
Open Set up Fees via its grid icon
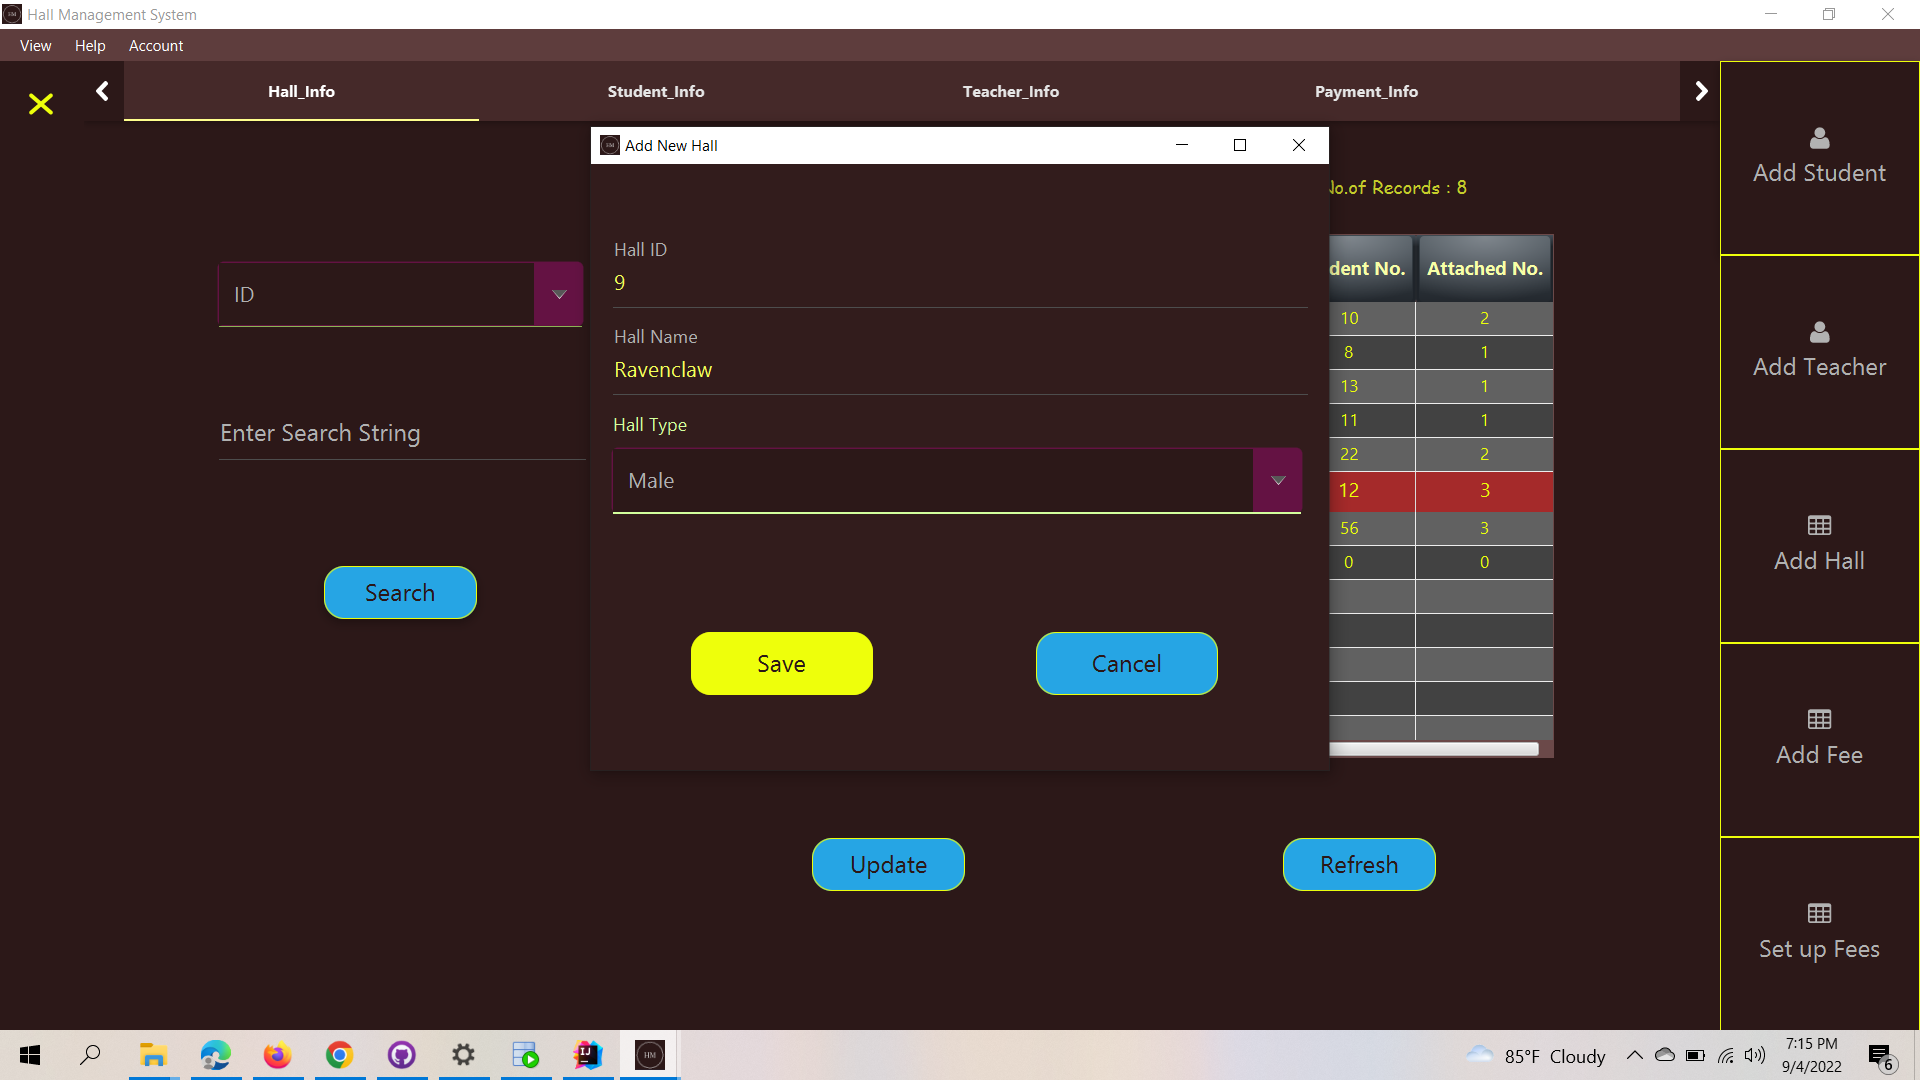(1818, 912)
